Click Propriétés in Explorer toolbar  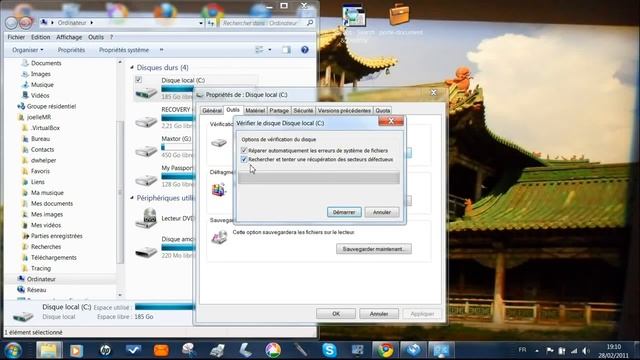click(x=71, y=50)
